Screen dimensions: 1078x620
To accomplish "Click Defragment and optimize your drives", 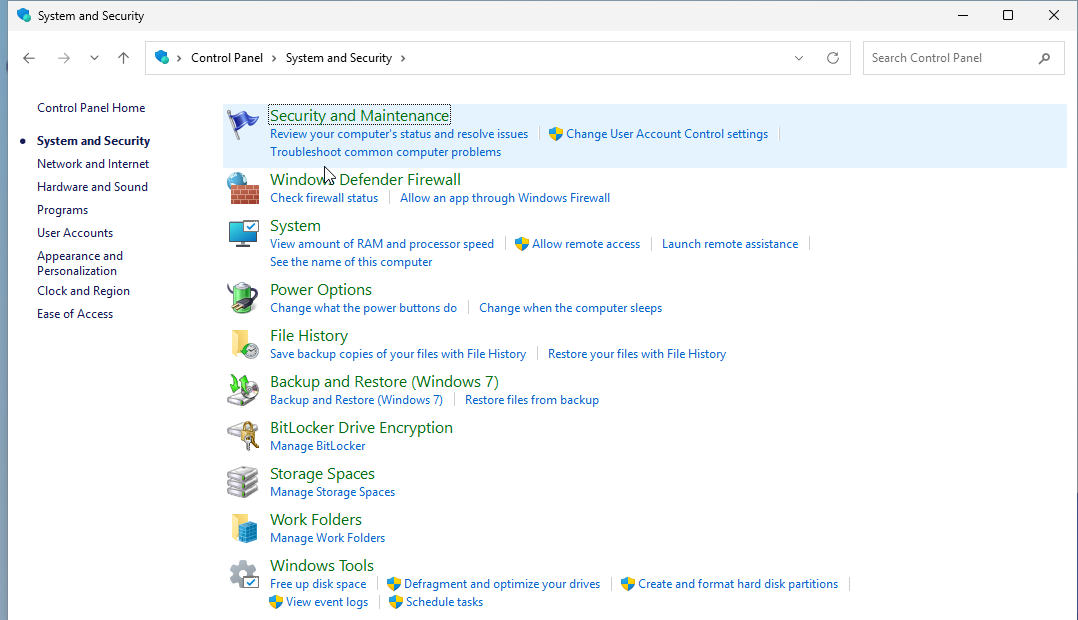I will (502, 584).
